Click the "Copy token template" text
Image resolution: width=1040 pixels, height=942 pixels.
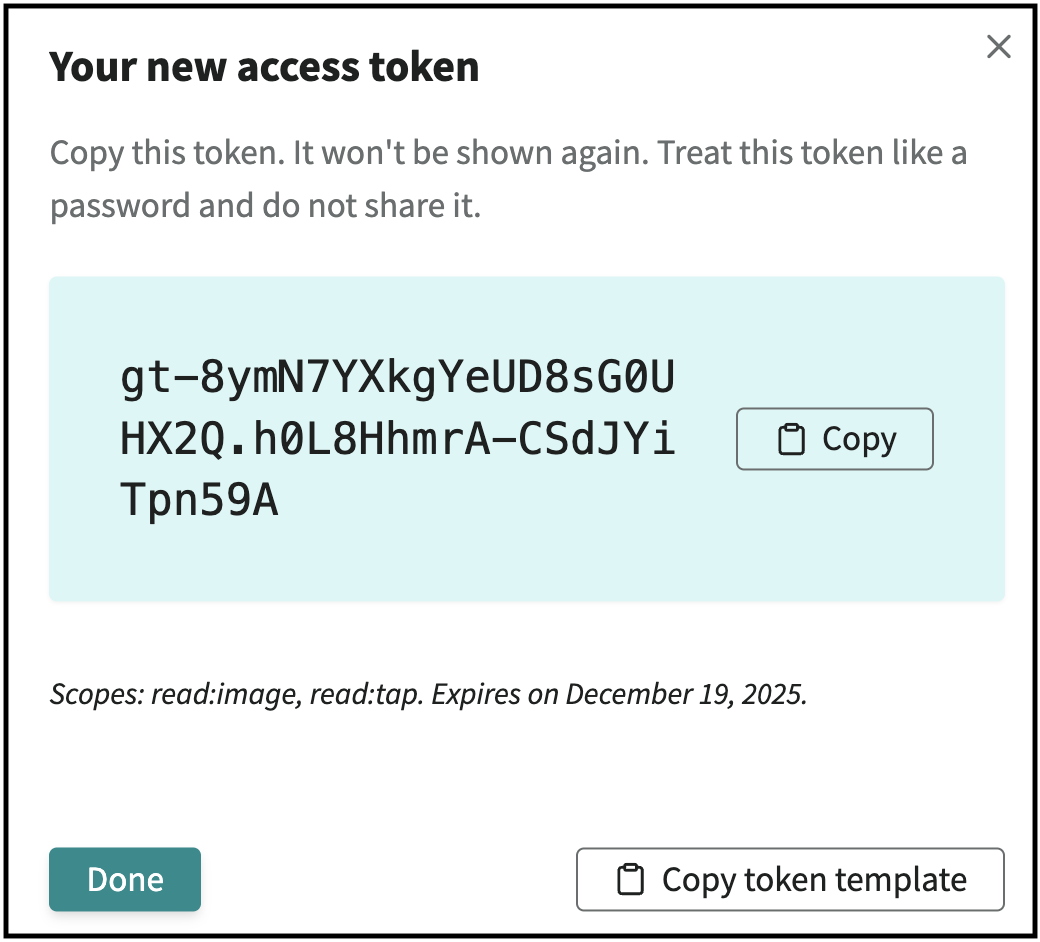coord(814,880)
